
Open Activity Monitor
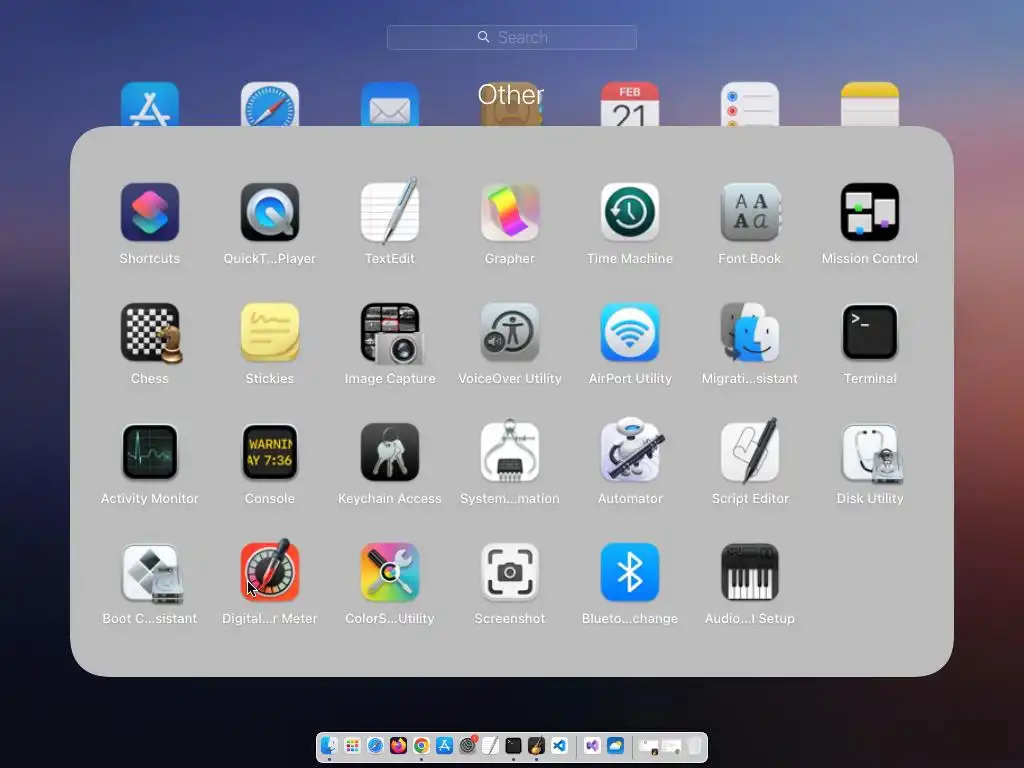click(x=150, y=452)
